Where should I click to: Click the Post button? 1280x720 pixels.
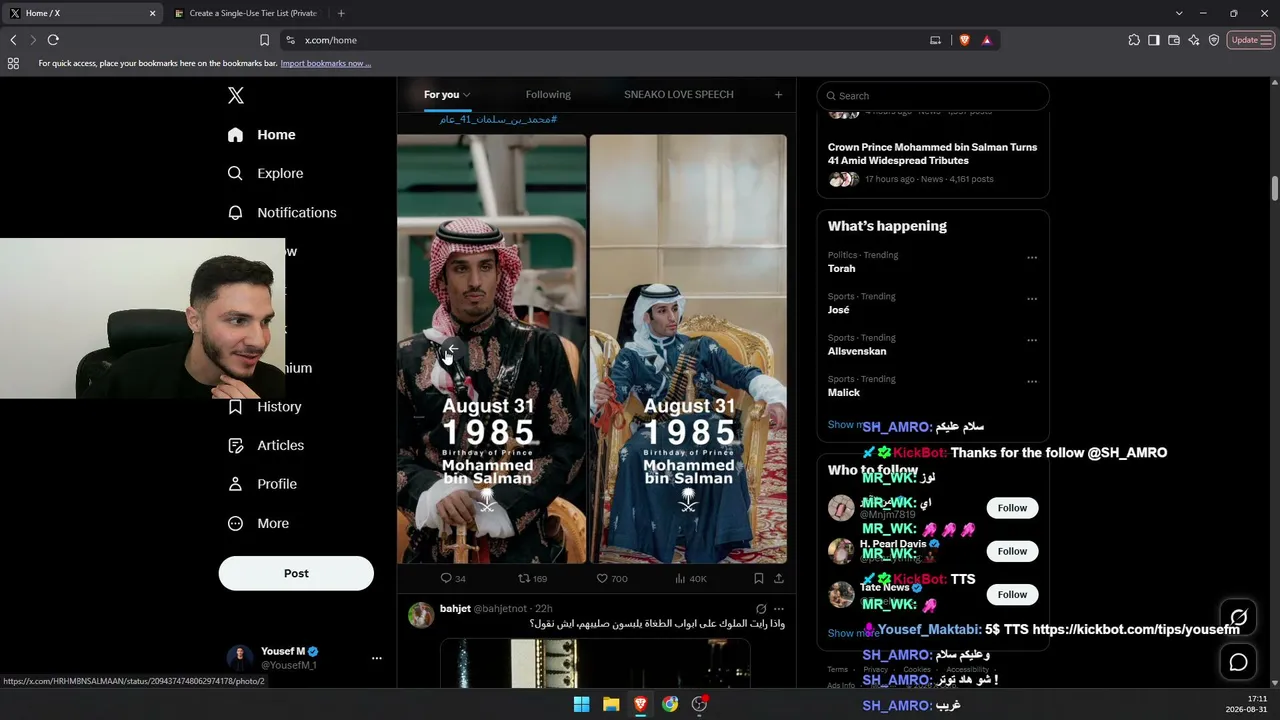296,573
